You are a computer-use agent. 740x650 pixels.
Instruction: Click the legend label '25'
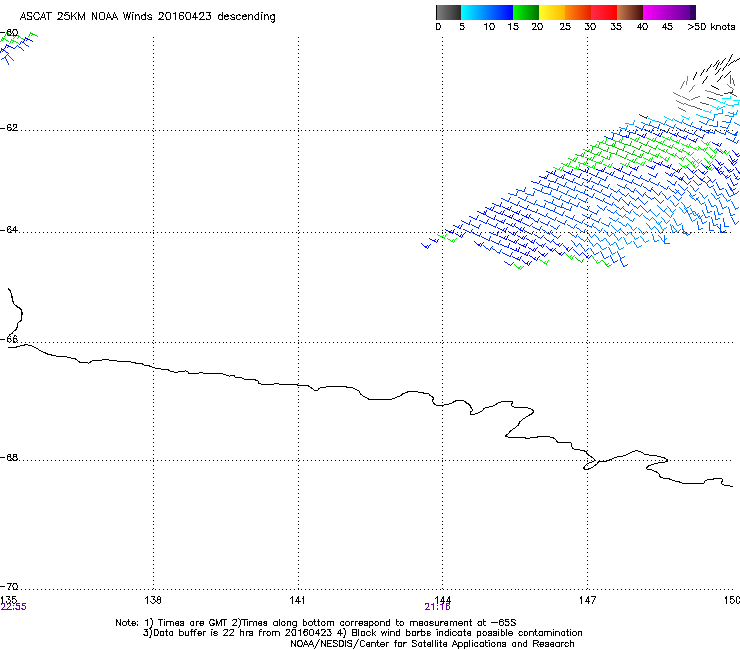pyautogui.click(x=565, y=27)
